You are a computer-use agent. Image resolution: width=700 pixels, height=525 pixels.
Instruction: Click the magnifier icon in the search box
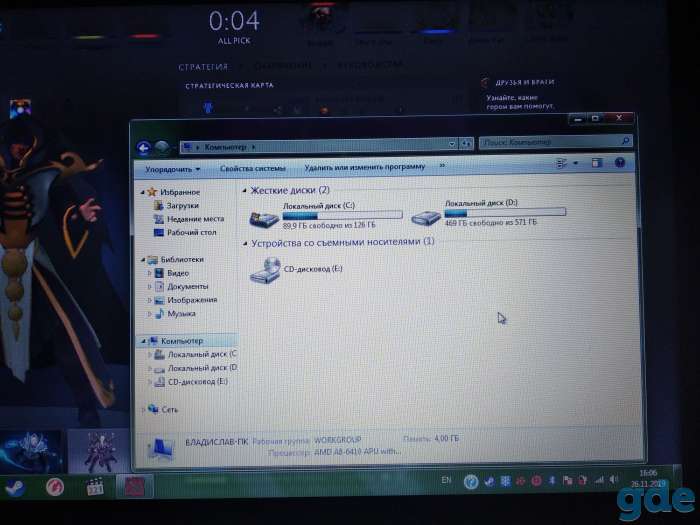(625, 141)
